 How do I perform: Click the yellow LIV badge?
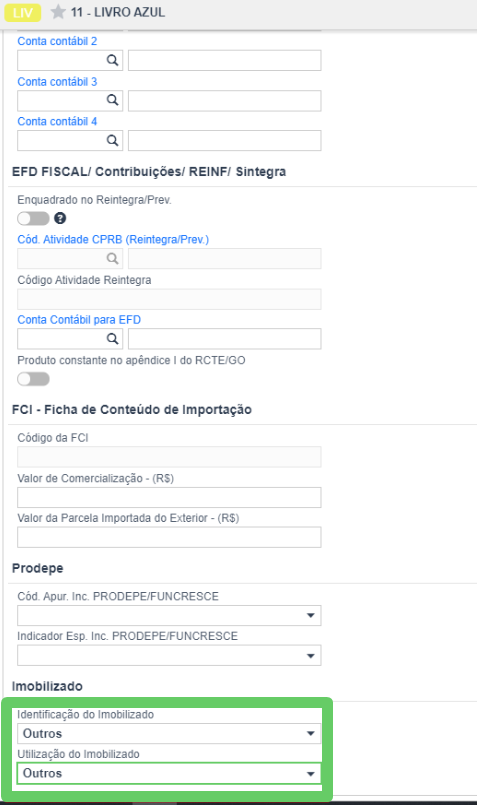(23, 12)
